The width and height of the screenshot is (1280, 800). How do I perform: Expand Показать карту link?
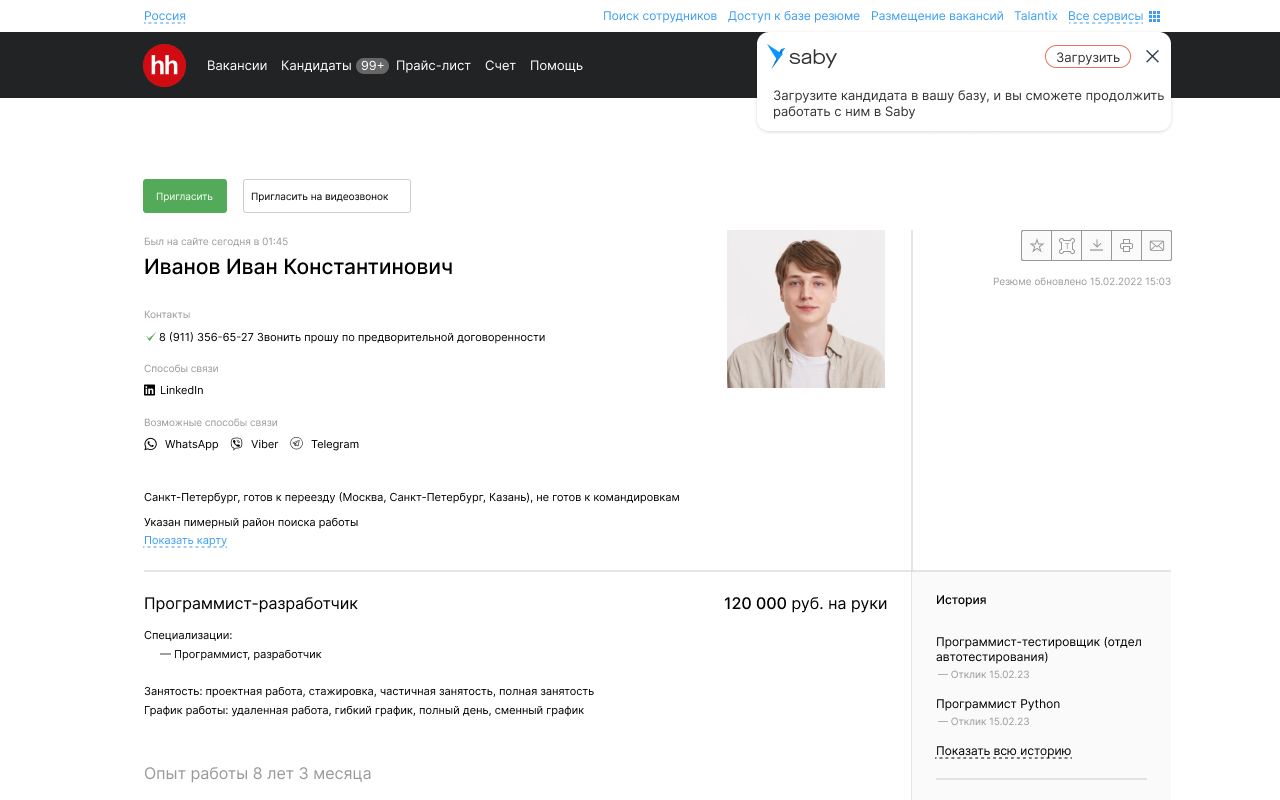(185, 540)
